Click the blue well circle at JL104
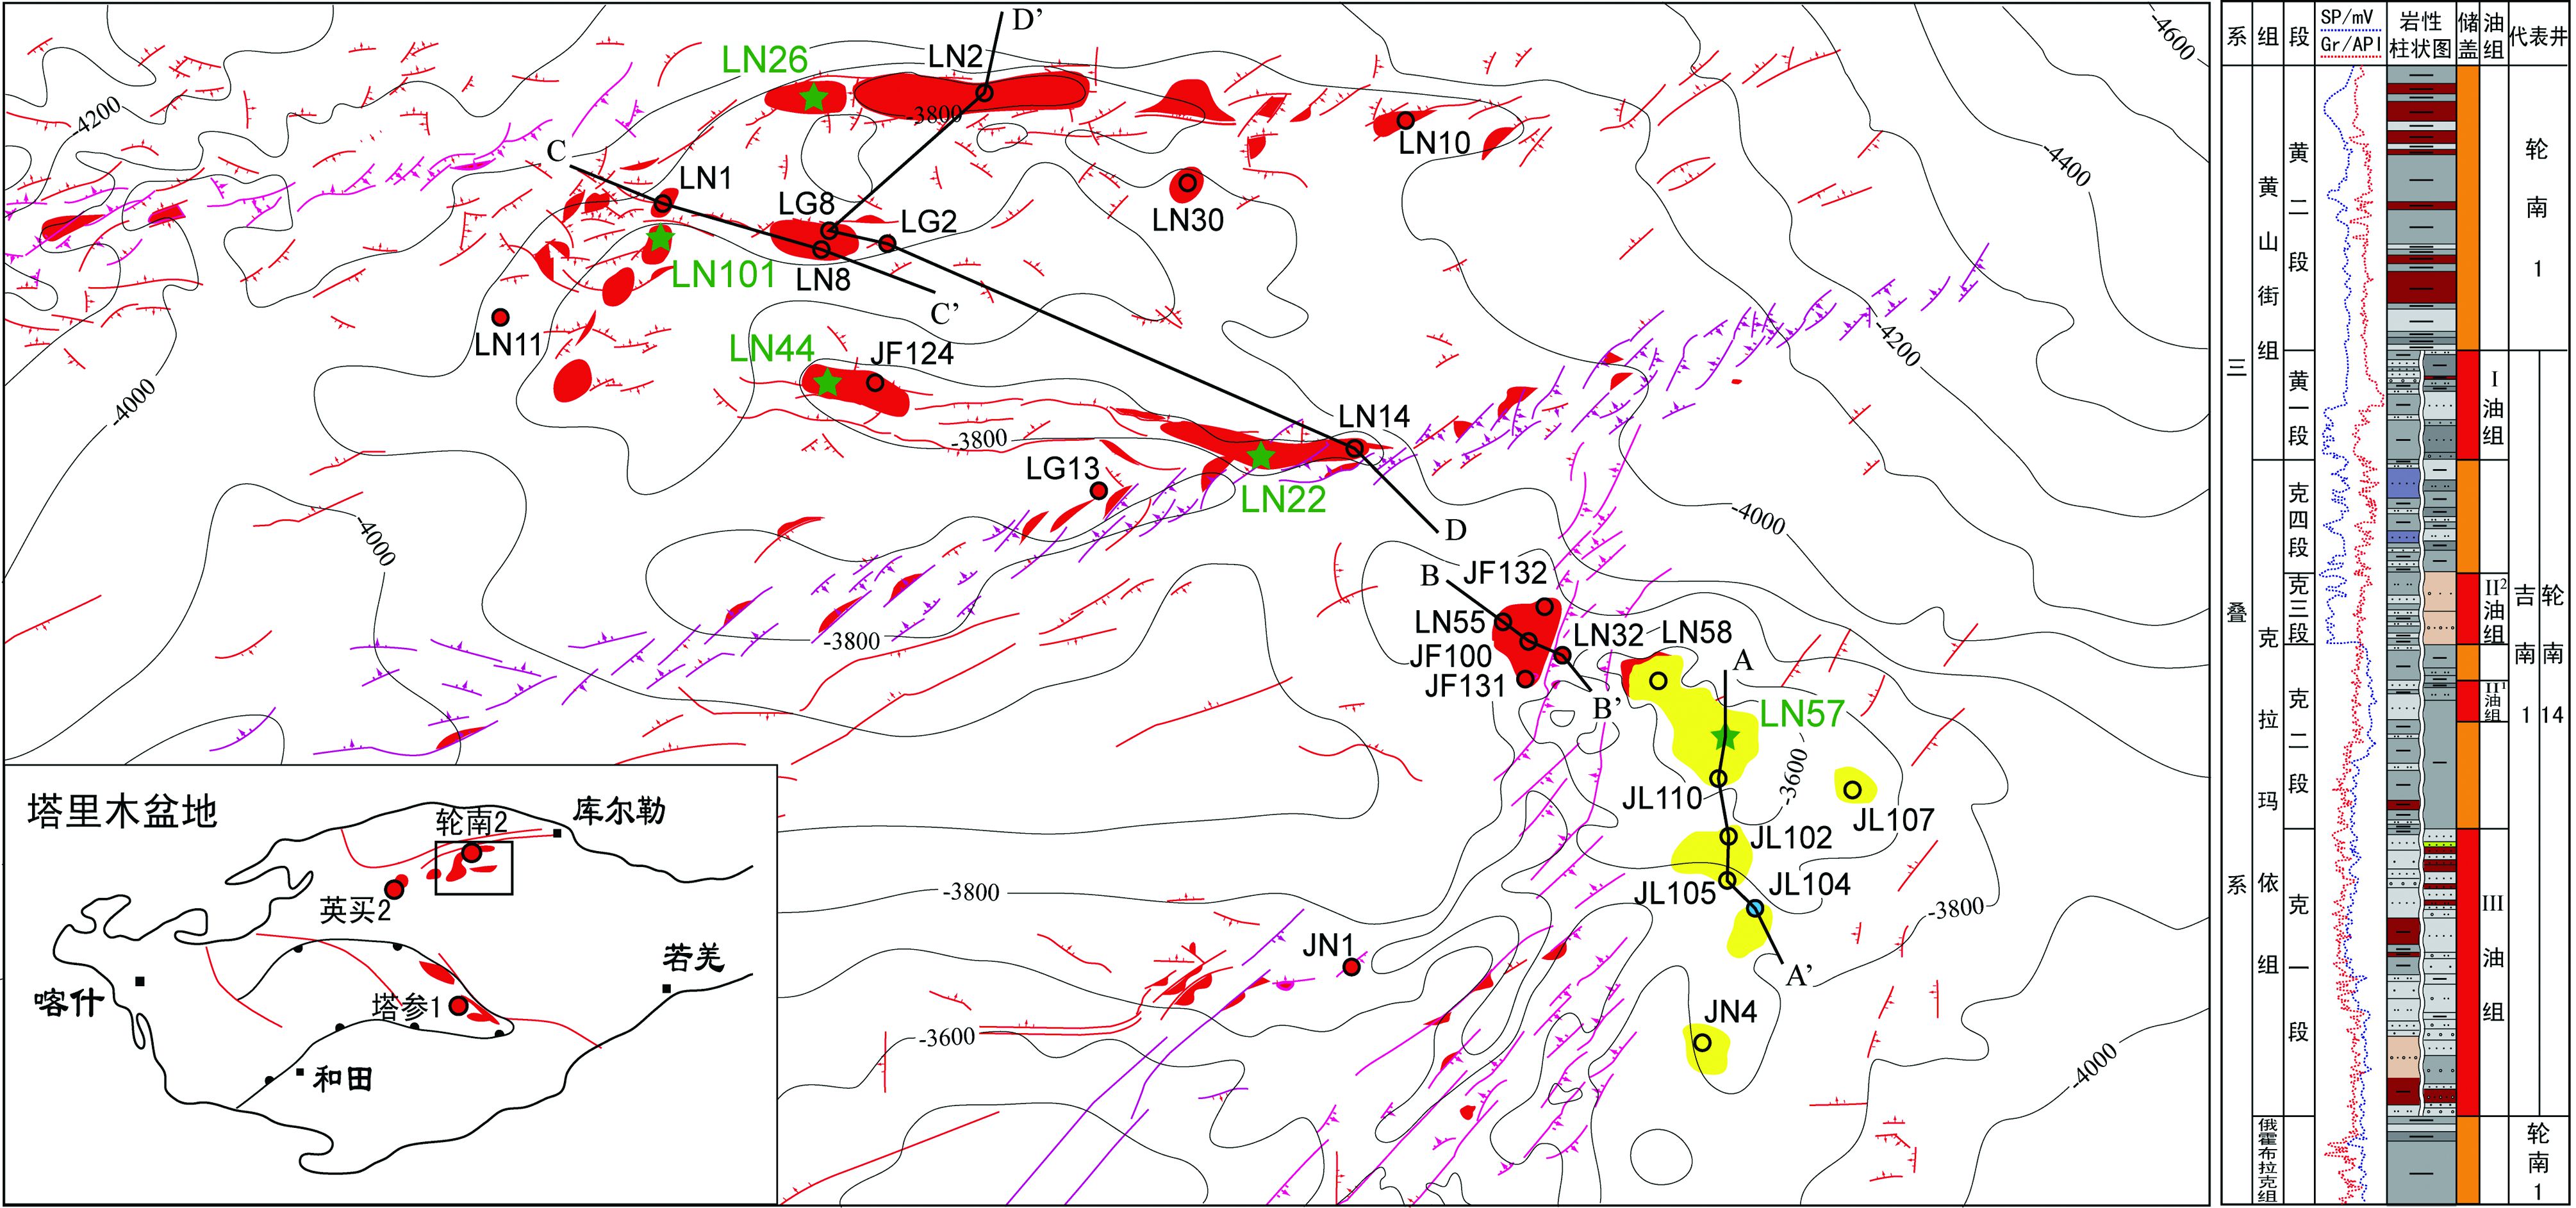The height and width of the screenshot is (1208, 2576). (x=1755, y=908)
